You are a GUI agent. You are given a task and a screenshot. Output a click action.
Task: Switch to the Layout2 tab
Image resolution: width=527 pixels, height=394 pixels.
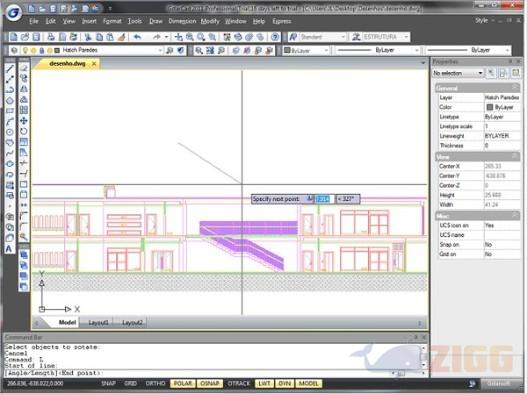click(x=132, y=323)
